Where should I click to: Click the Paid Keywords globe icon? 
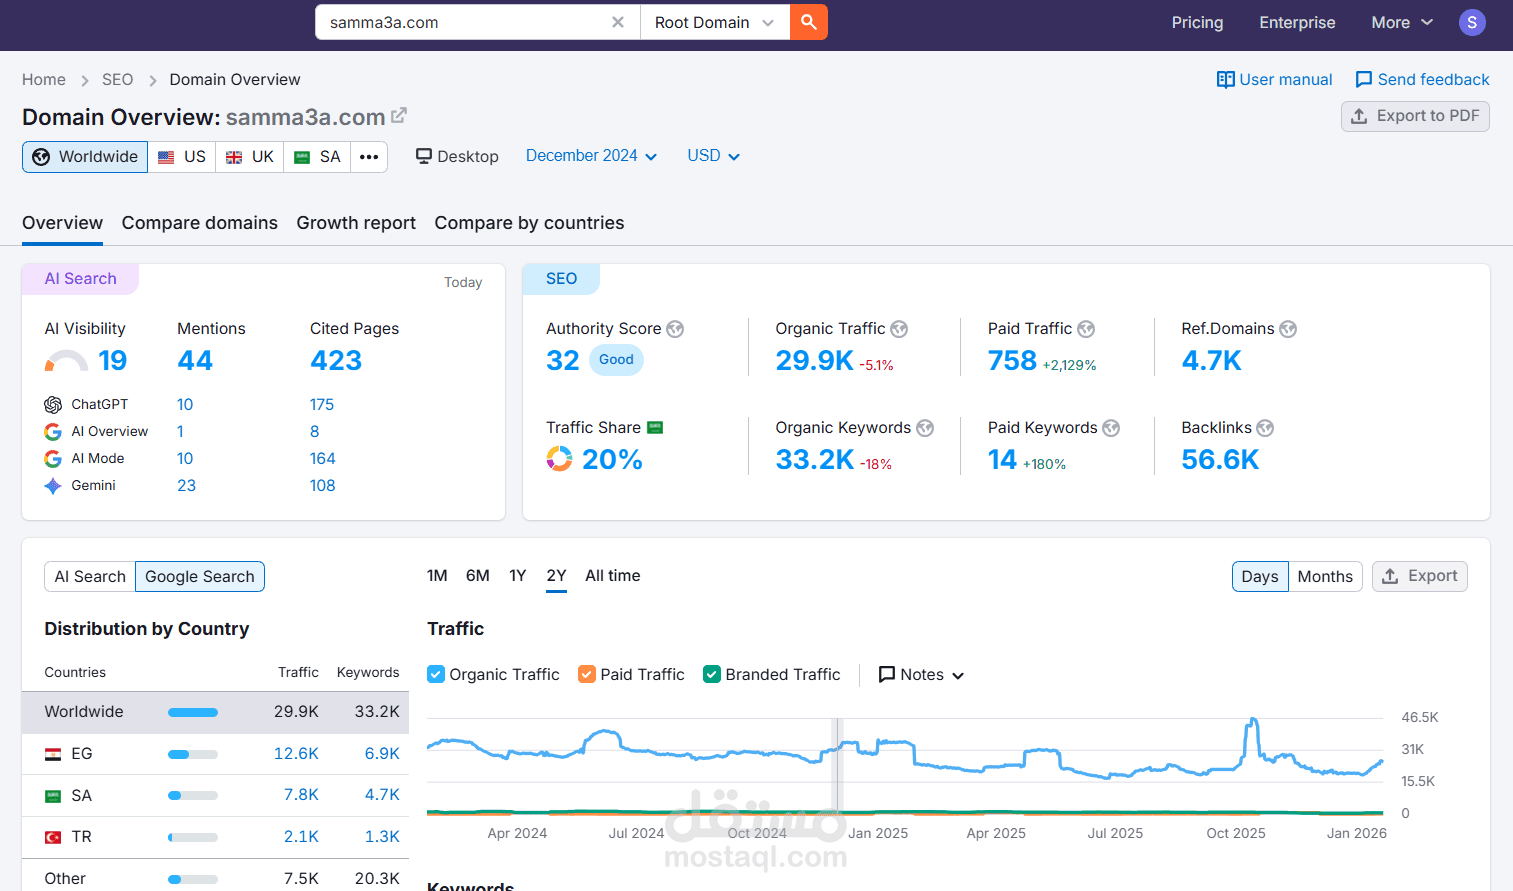point(1111,428)
